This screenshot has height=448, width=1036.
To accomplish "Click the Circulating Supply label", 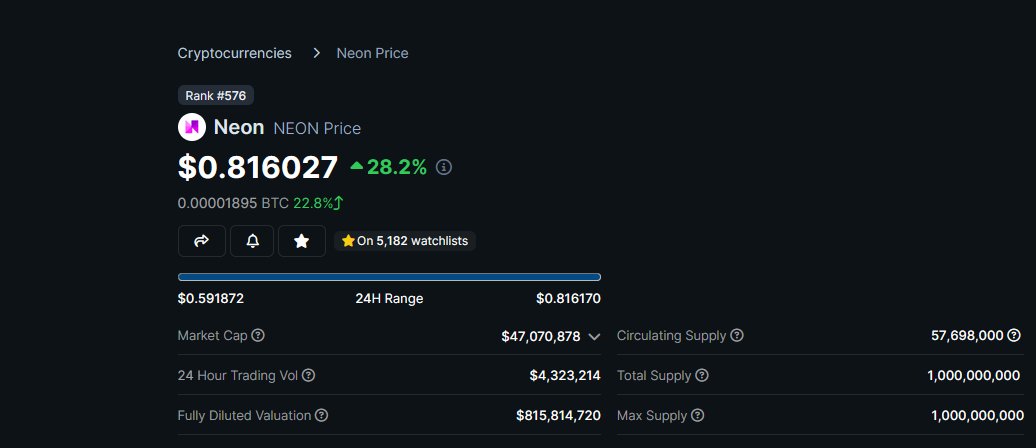I will 671,336.
